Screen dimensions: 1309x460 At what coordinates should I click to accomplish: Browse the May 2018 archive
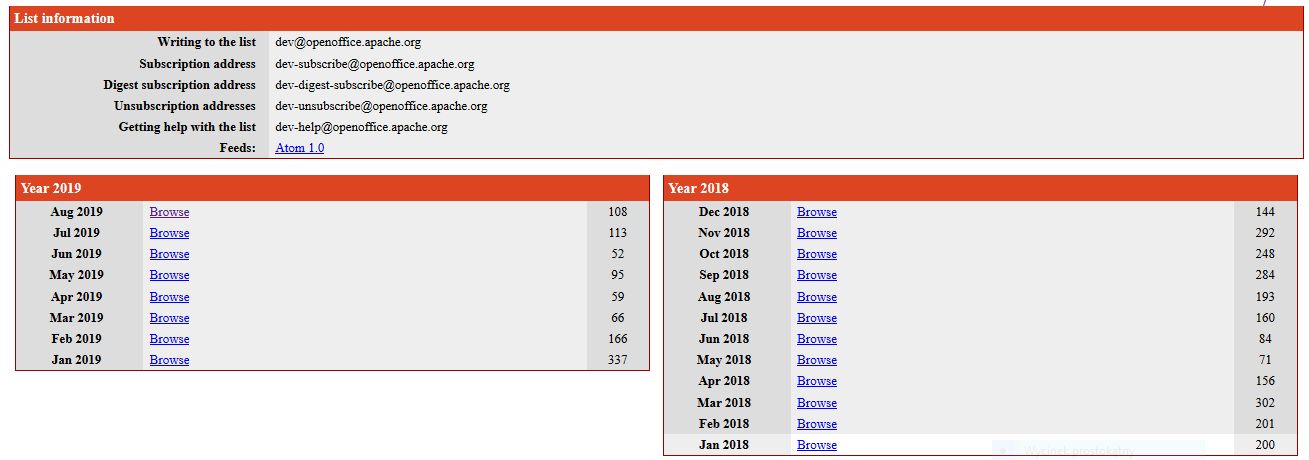(817, 360)
